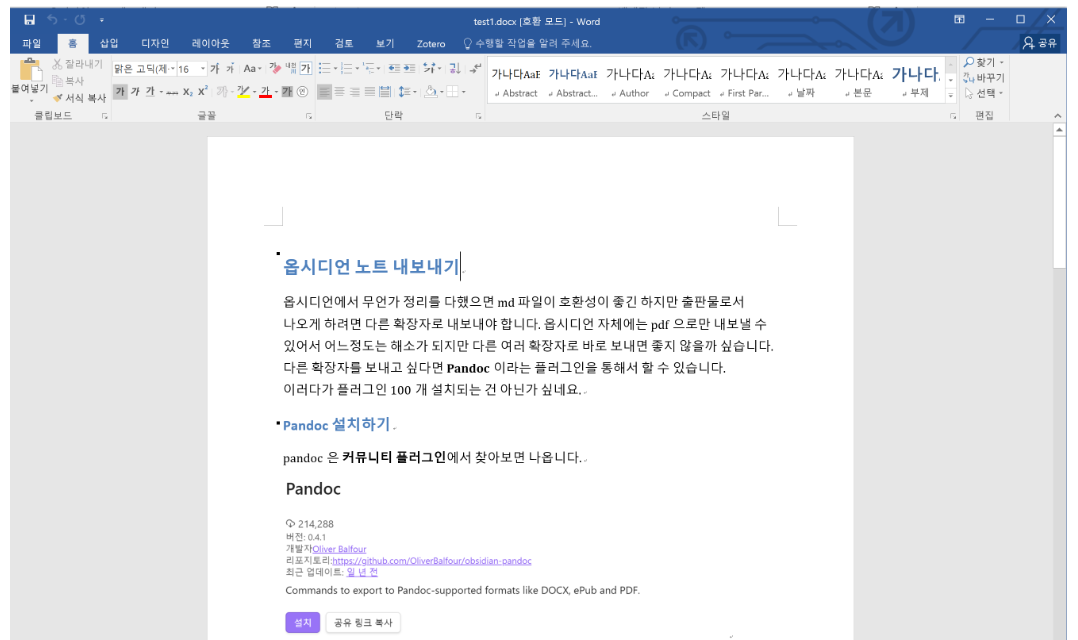
Task: Open the Aa change case dropdown
Action: [252, 68]
